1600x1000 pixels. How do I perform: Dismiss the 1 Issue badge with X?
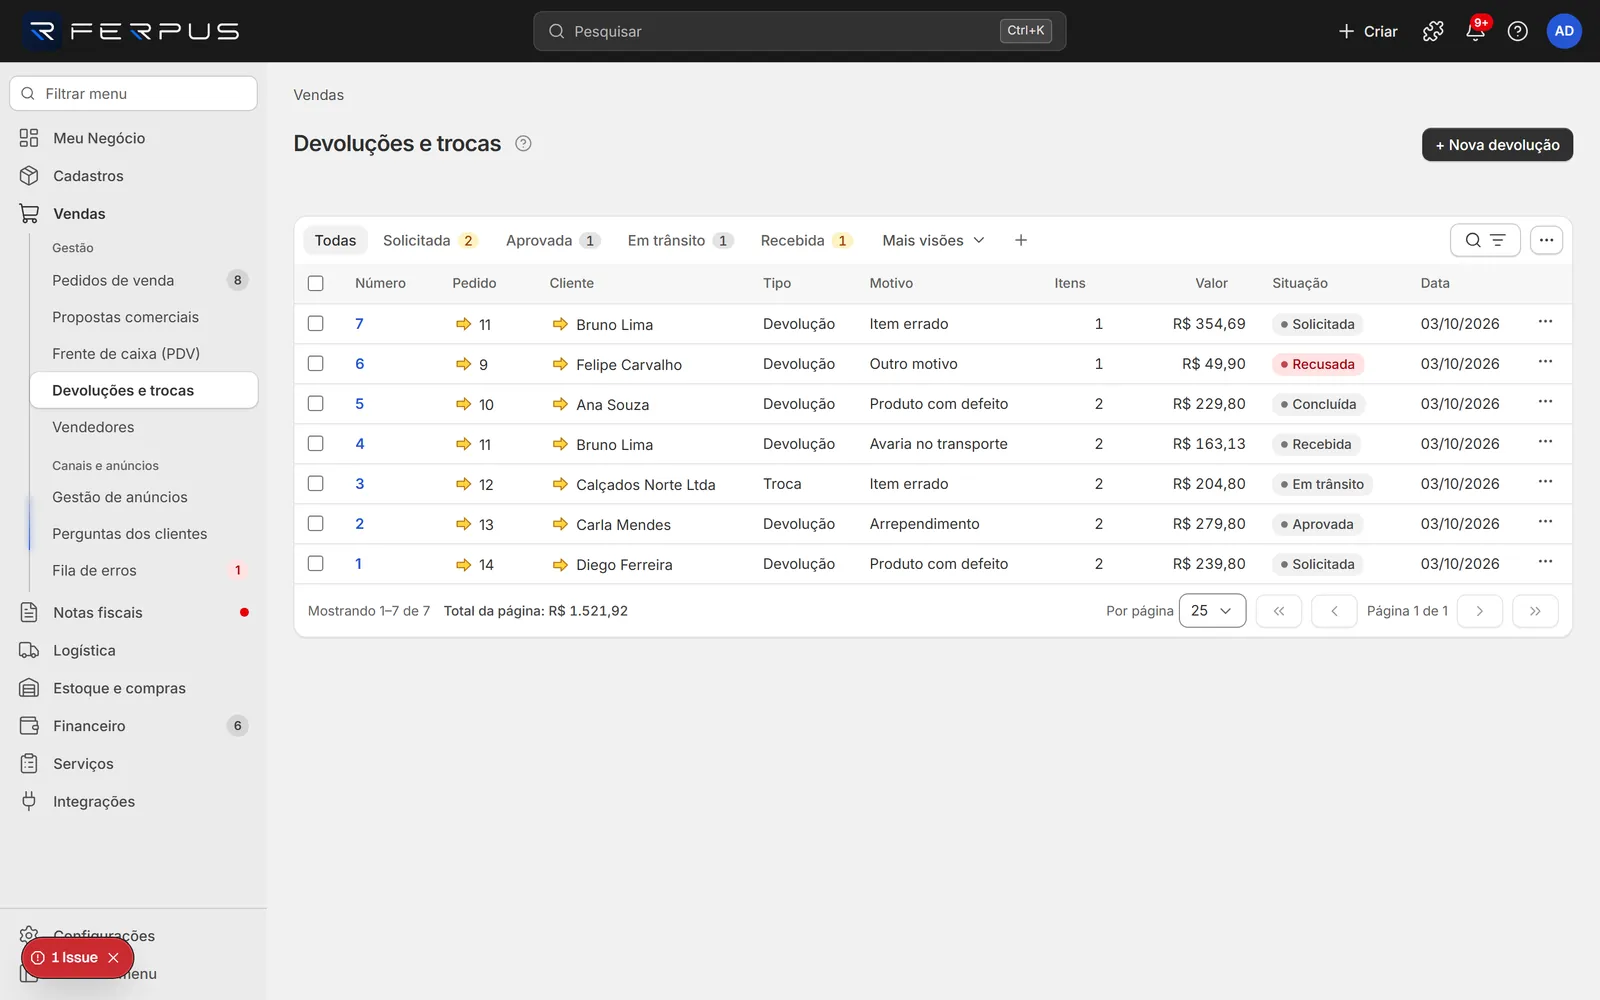pos(113,958)
